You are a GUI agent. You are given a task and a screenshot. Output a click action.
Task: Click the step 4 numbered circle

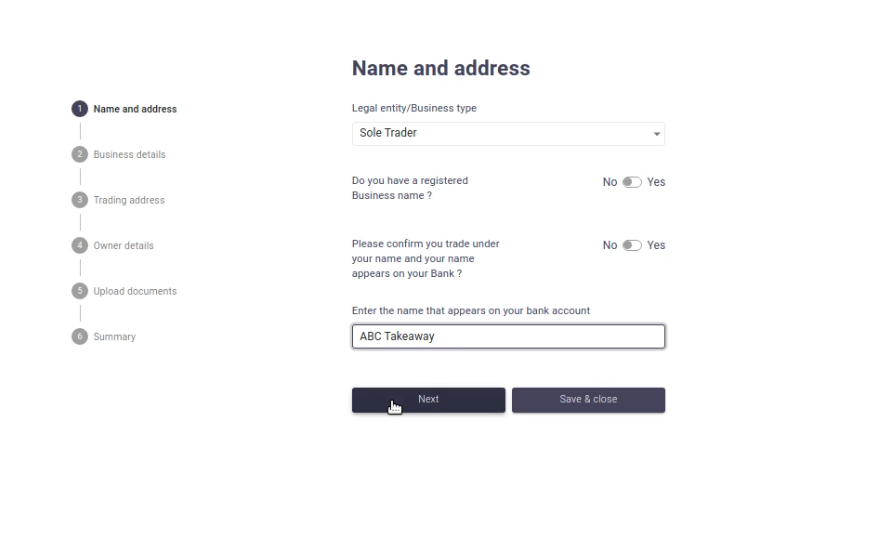click(x=79, y=245)
